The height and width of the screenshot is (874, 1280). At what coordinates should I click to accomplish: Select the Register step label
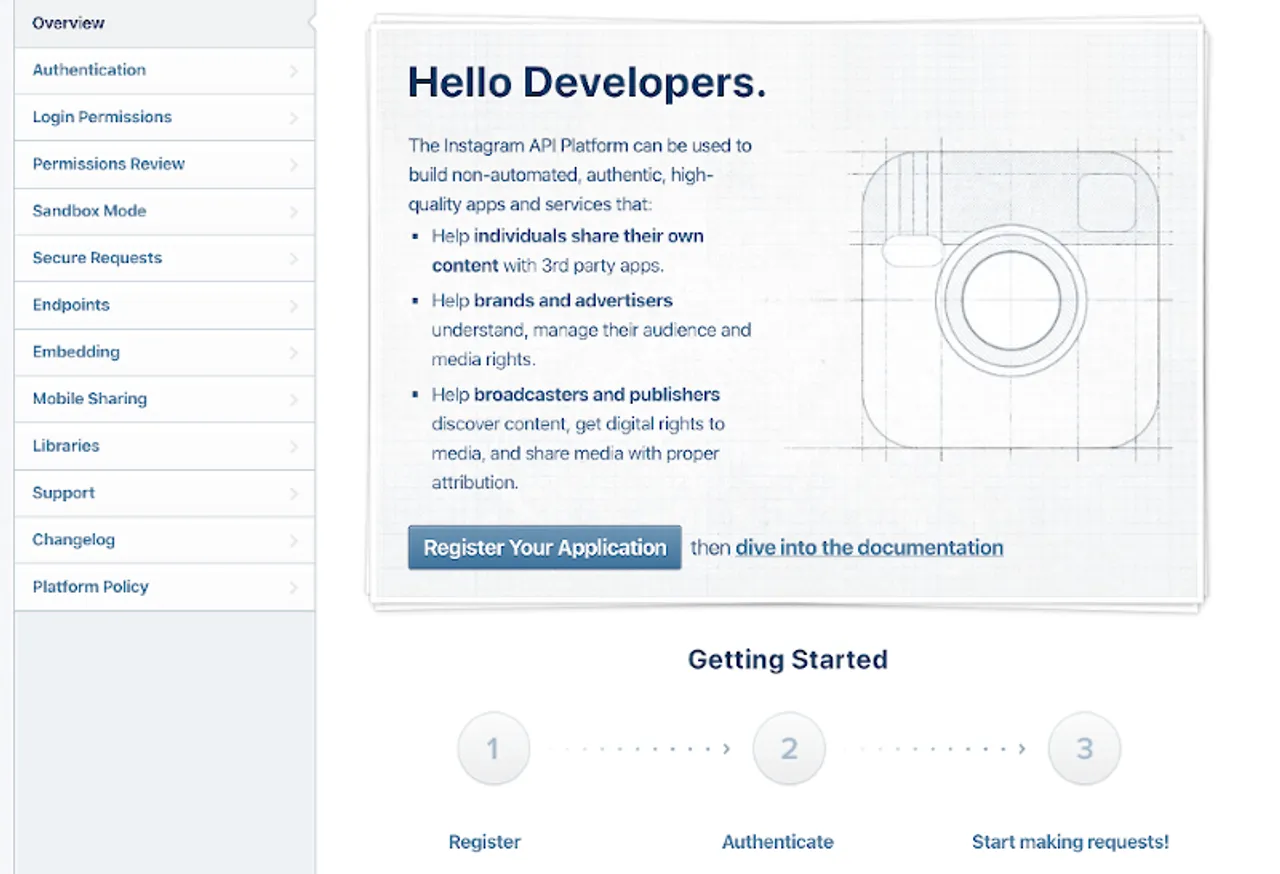[485, 841]
